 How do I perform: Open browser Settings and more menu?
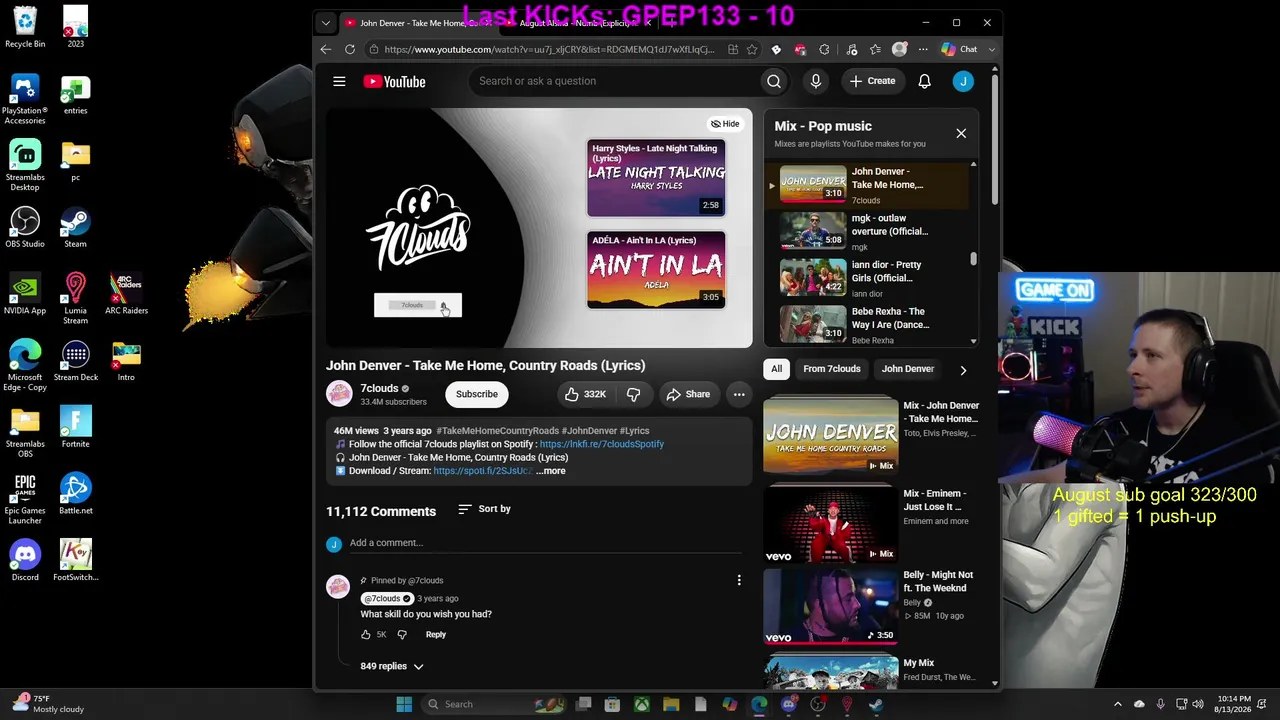[x=923, y=49]
